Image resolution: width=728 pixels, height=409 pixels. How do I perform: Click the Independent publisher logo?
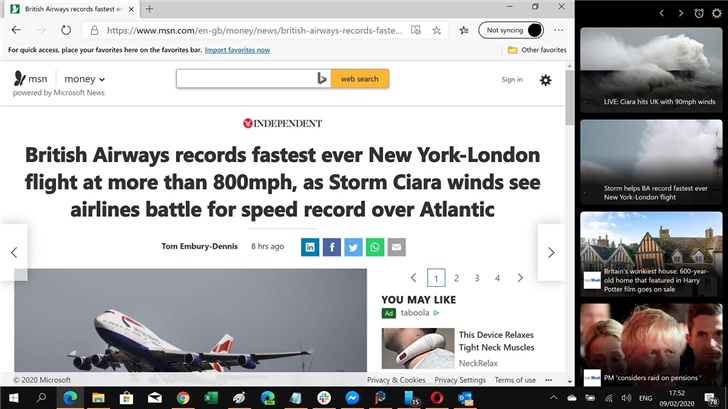[x=282, y=123]
